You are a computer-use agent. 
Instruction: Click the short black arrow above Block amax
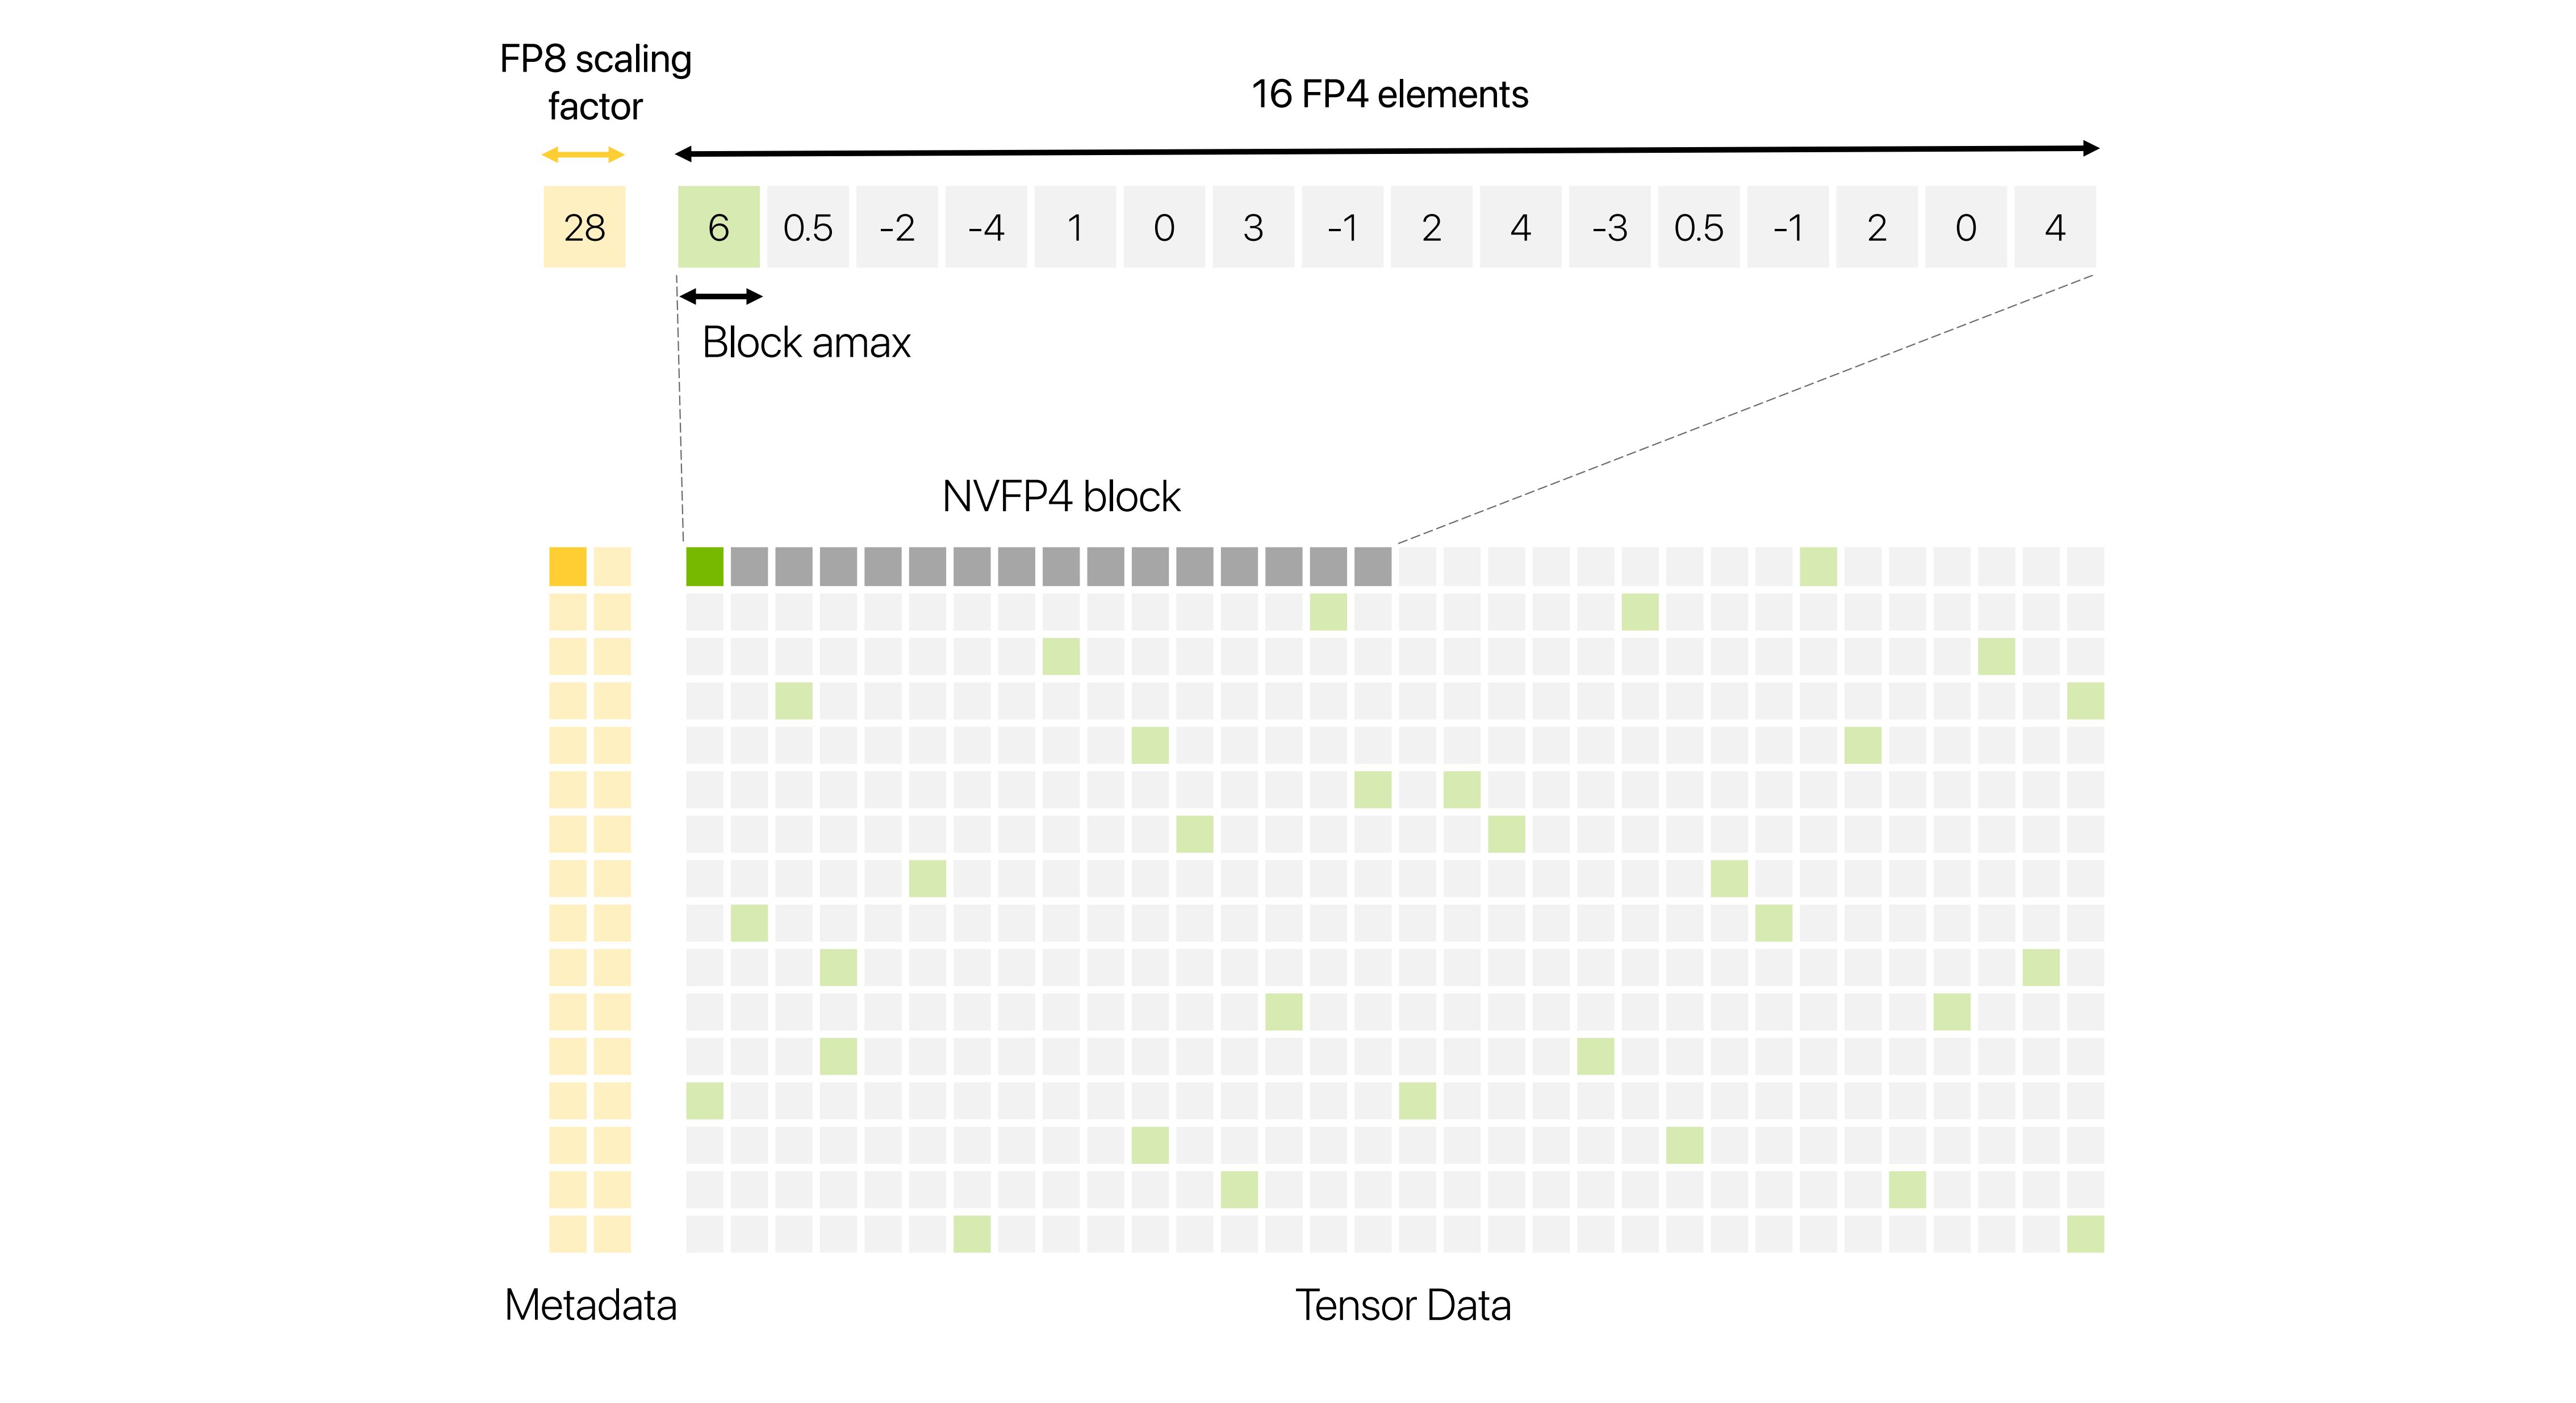click(720, 296)
